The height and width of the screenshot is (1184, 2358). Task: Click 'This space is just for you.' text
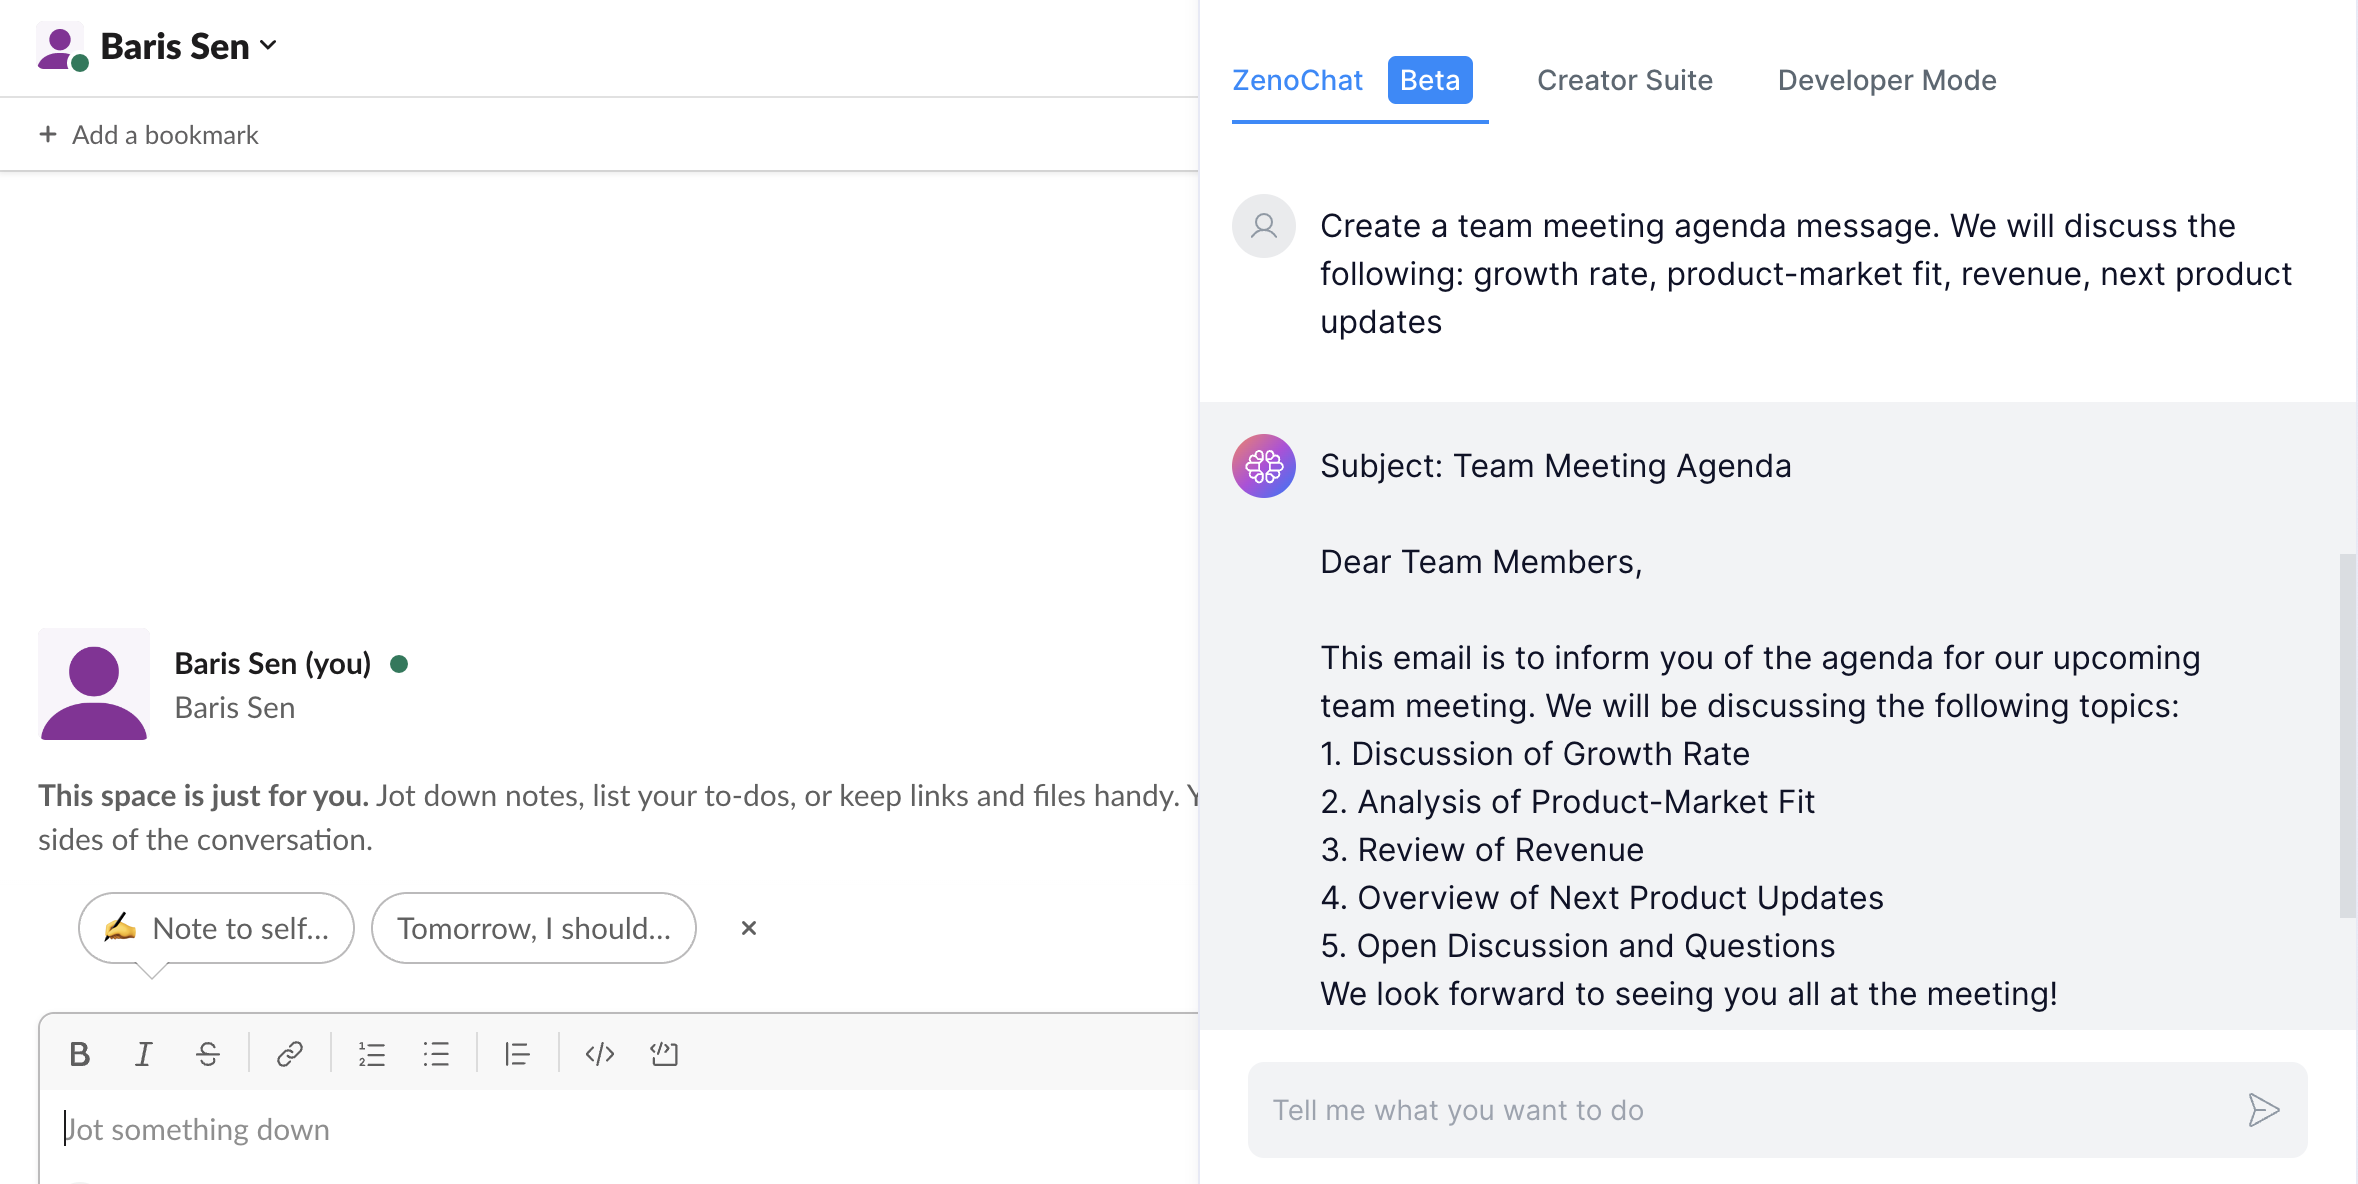point(203,795)
